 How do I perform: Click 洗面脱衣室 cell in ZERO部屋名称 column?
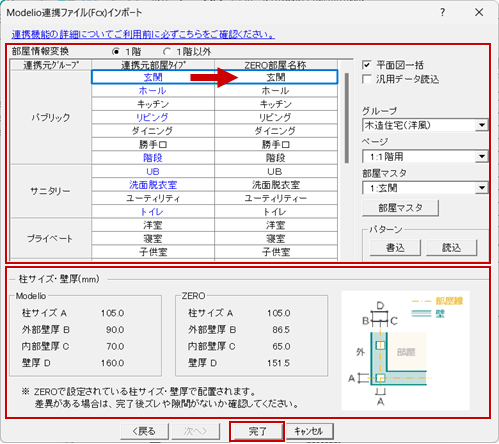(276, 185)
